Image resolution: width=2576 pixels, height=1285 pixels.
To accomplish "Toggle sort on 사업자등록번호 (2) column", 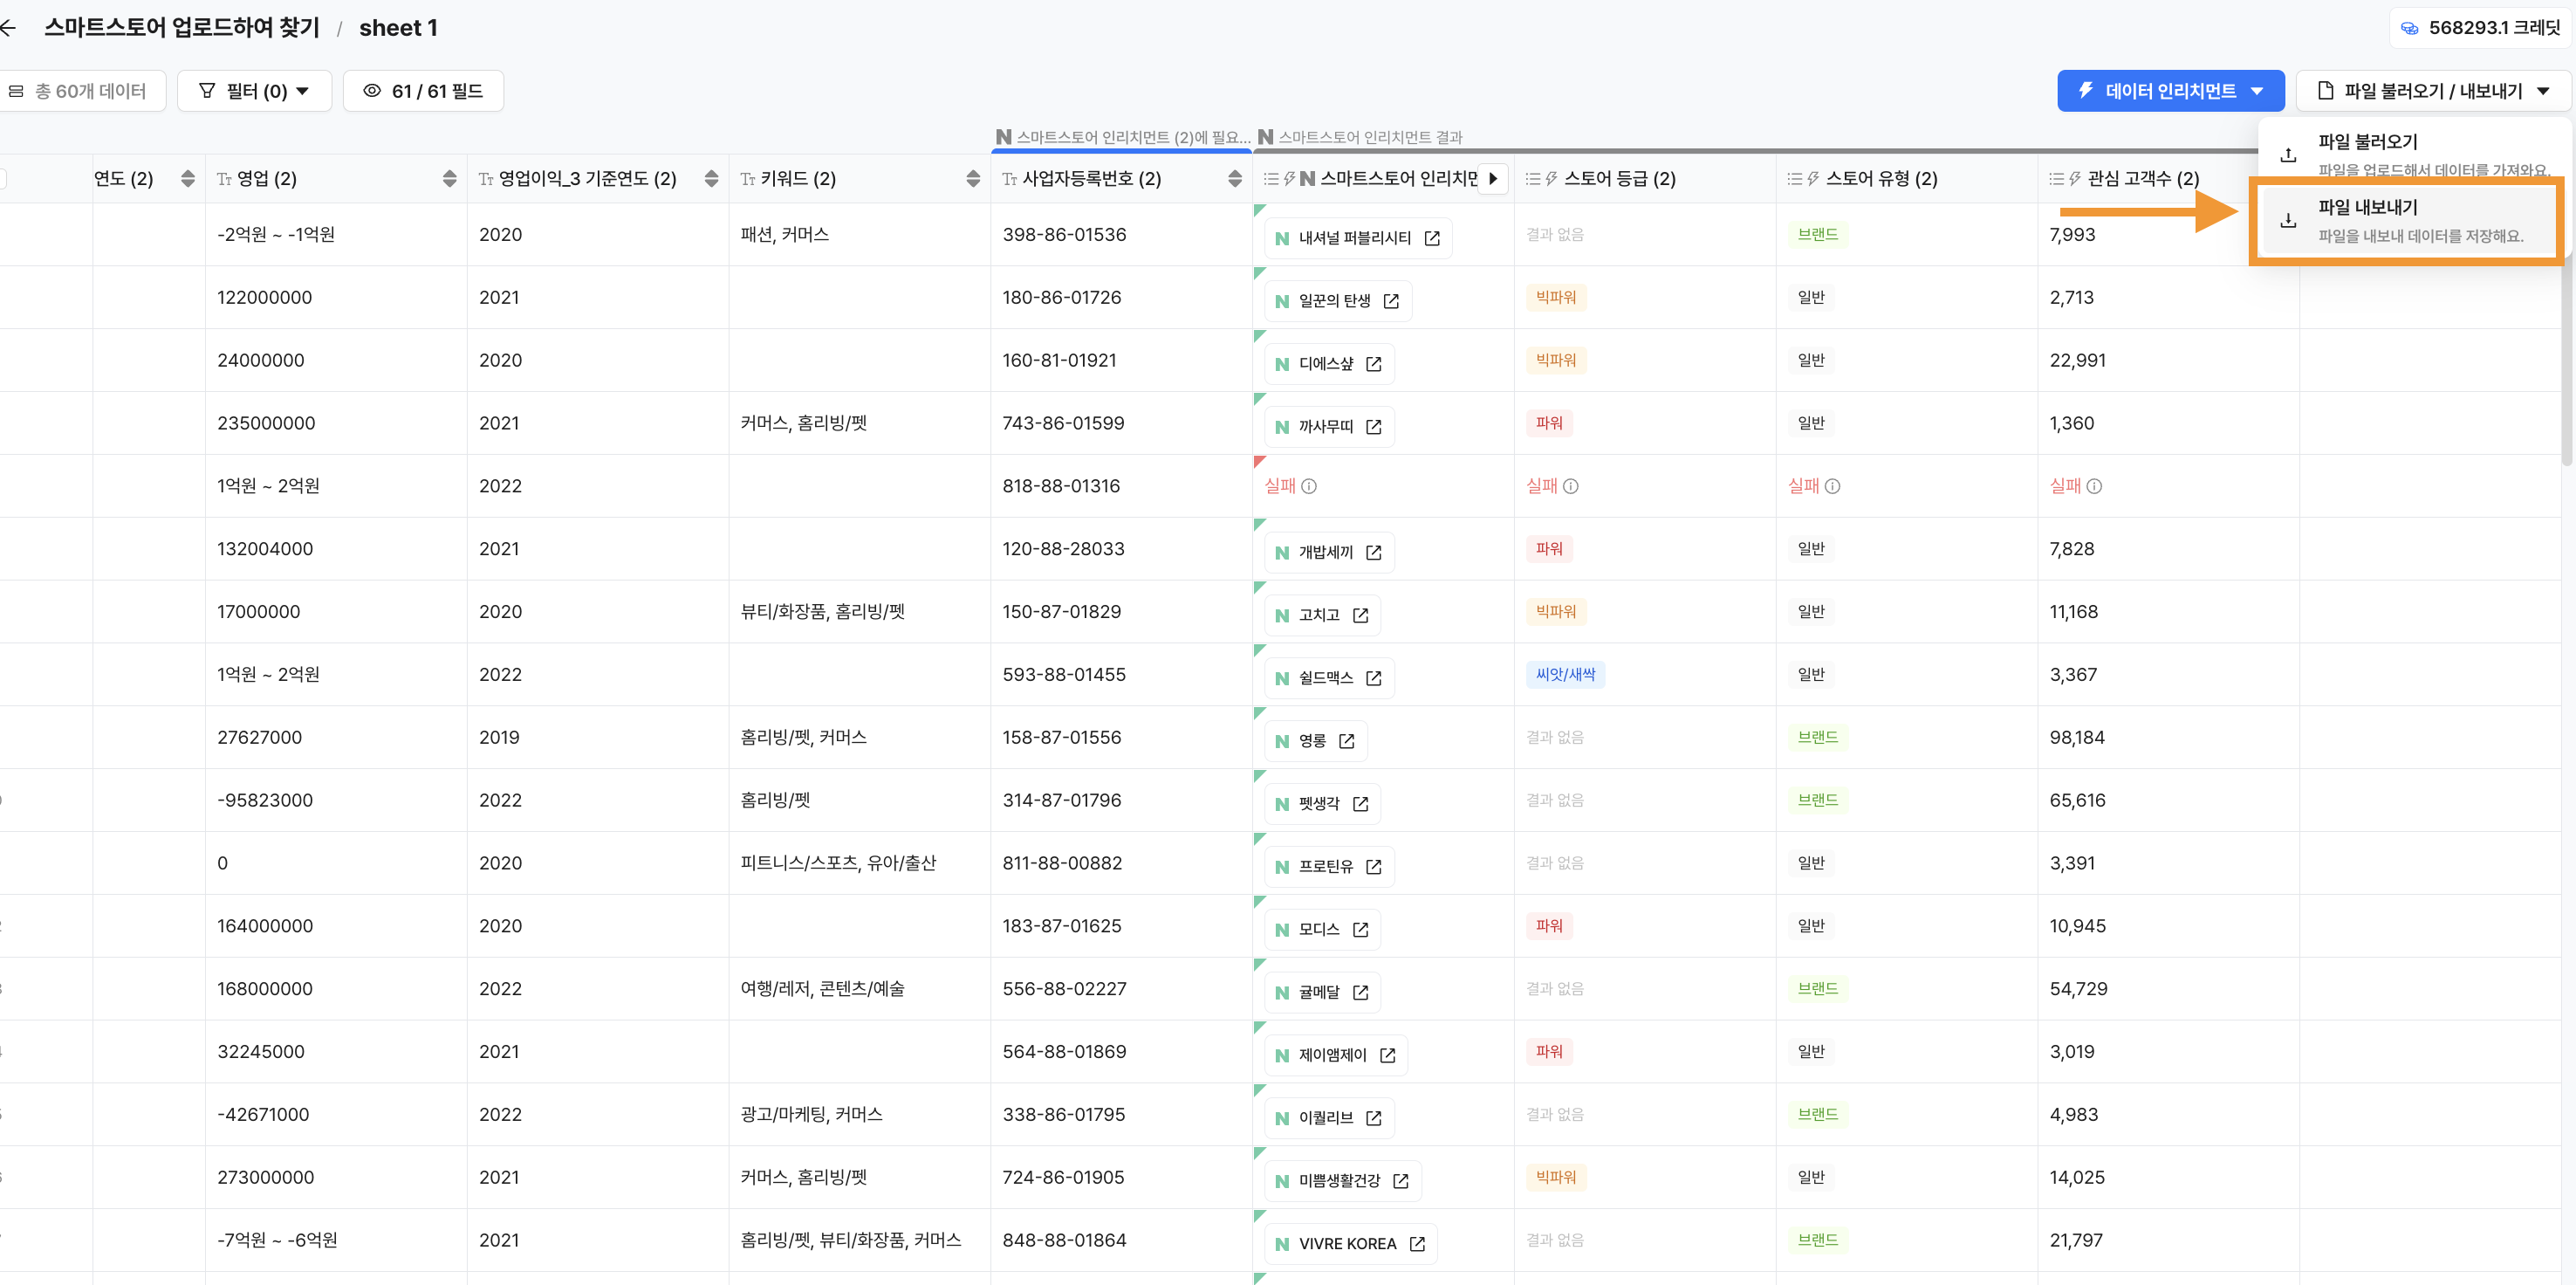I will tap(1235, 178).
